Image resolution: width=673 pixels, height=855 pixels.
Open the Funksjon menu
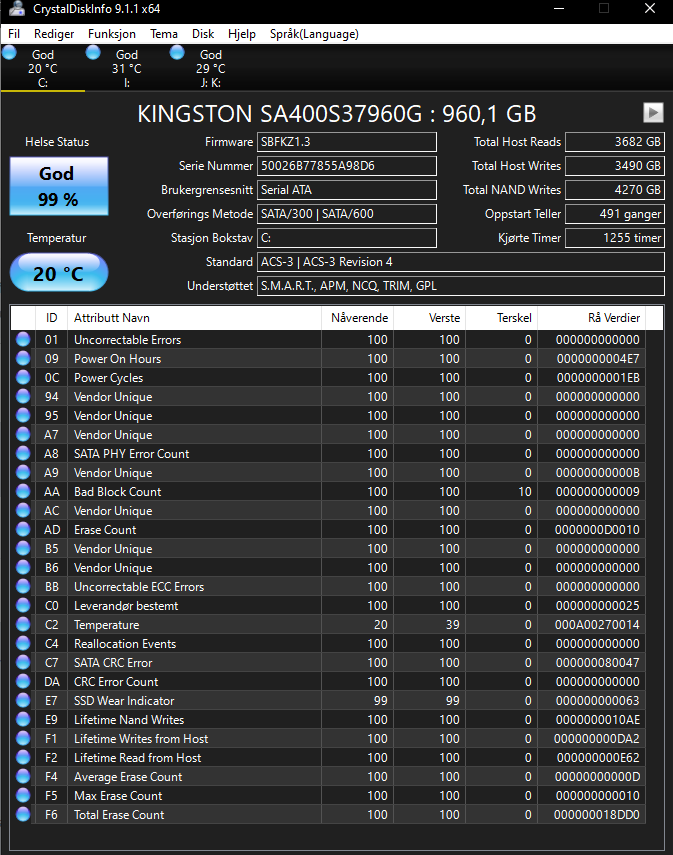point(112,34)
